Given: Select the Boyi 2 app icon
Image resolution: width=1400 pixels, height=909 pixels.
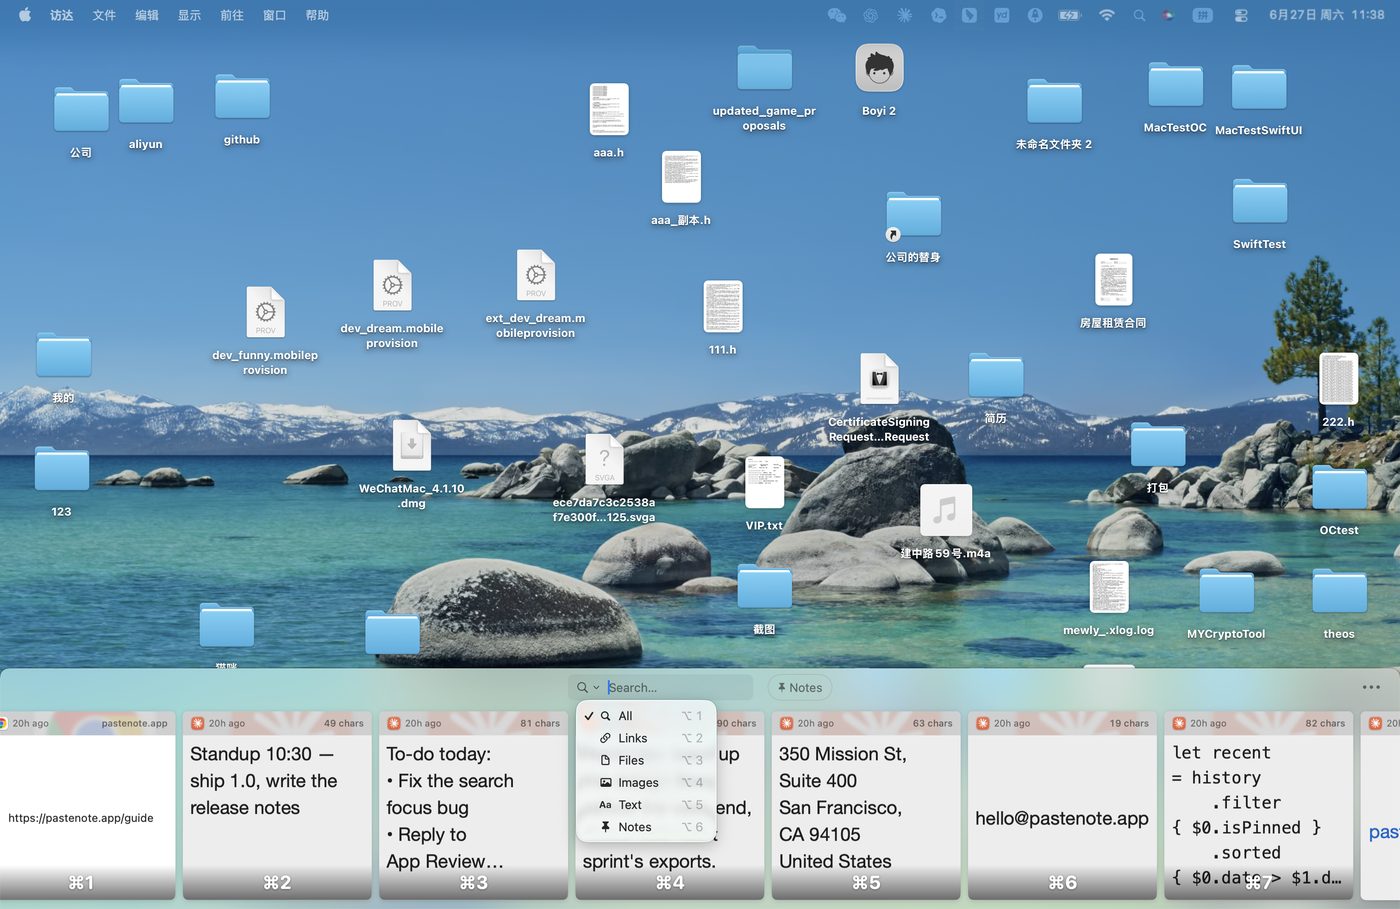Looking at the screenshot, I should (x=879, y=69).
